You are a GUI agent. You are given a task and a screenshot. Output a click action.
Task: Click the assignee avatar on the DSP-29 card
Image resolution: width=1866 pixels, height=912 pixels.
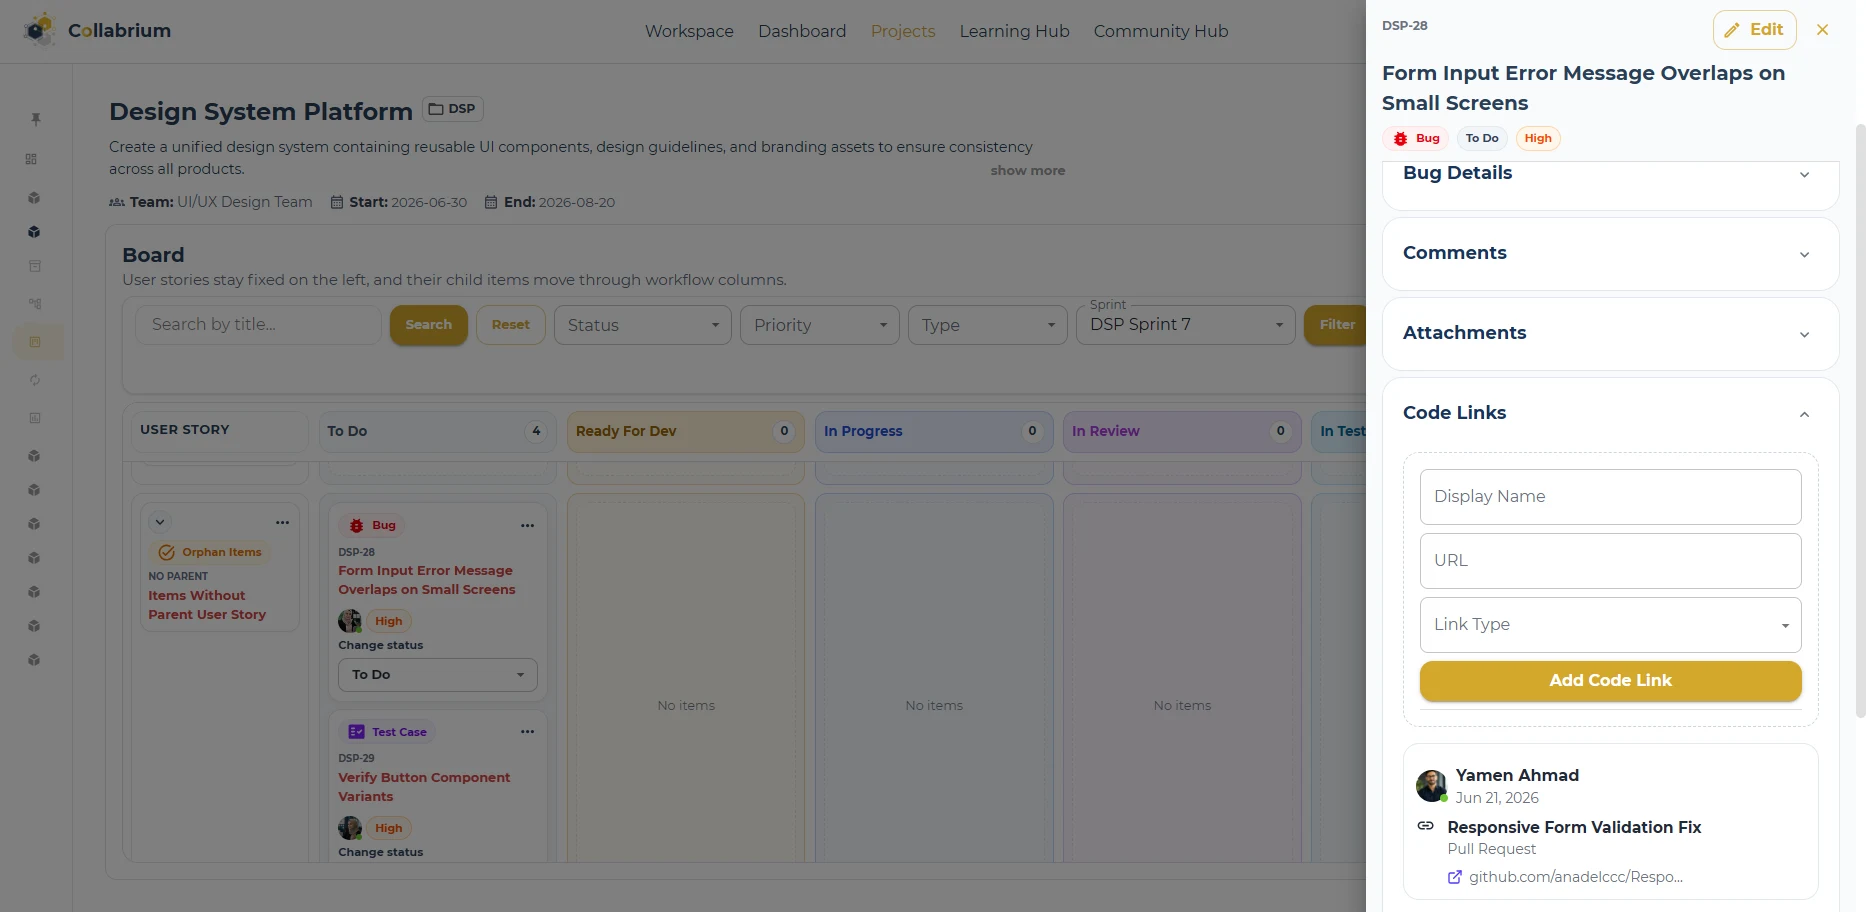pyautogui.click(x=350, y=828)
